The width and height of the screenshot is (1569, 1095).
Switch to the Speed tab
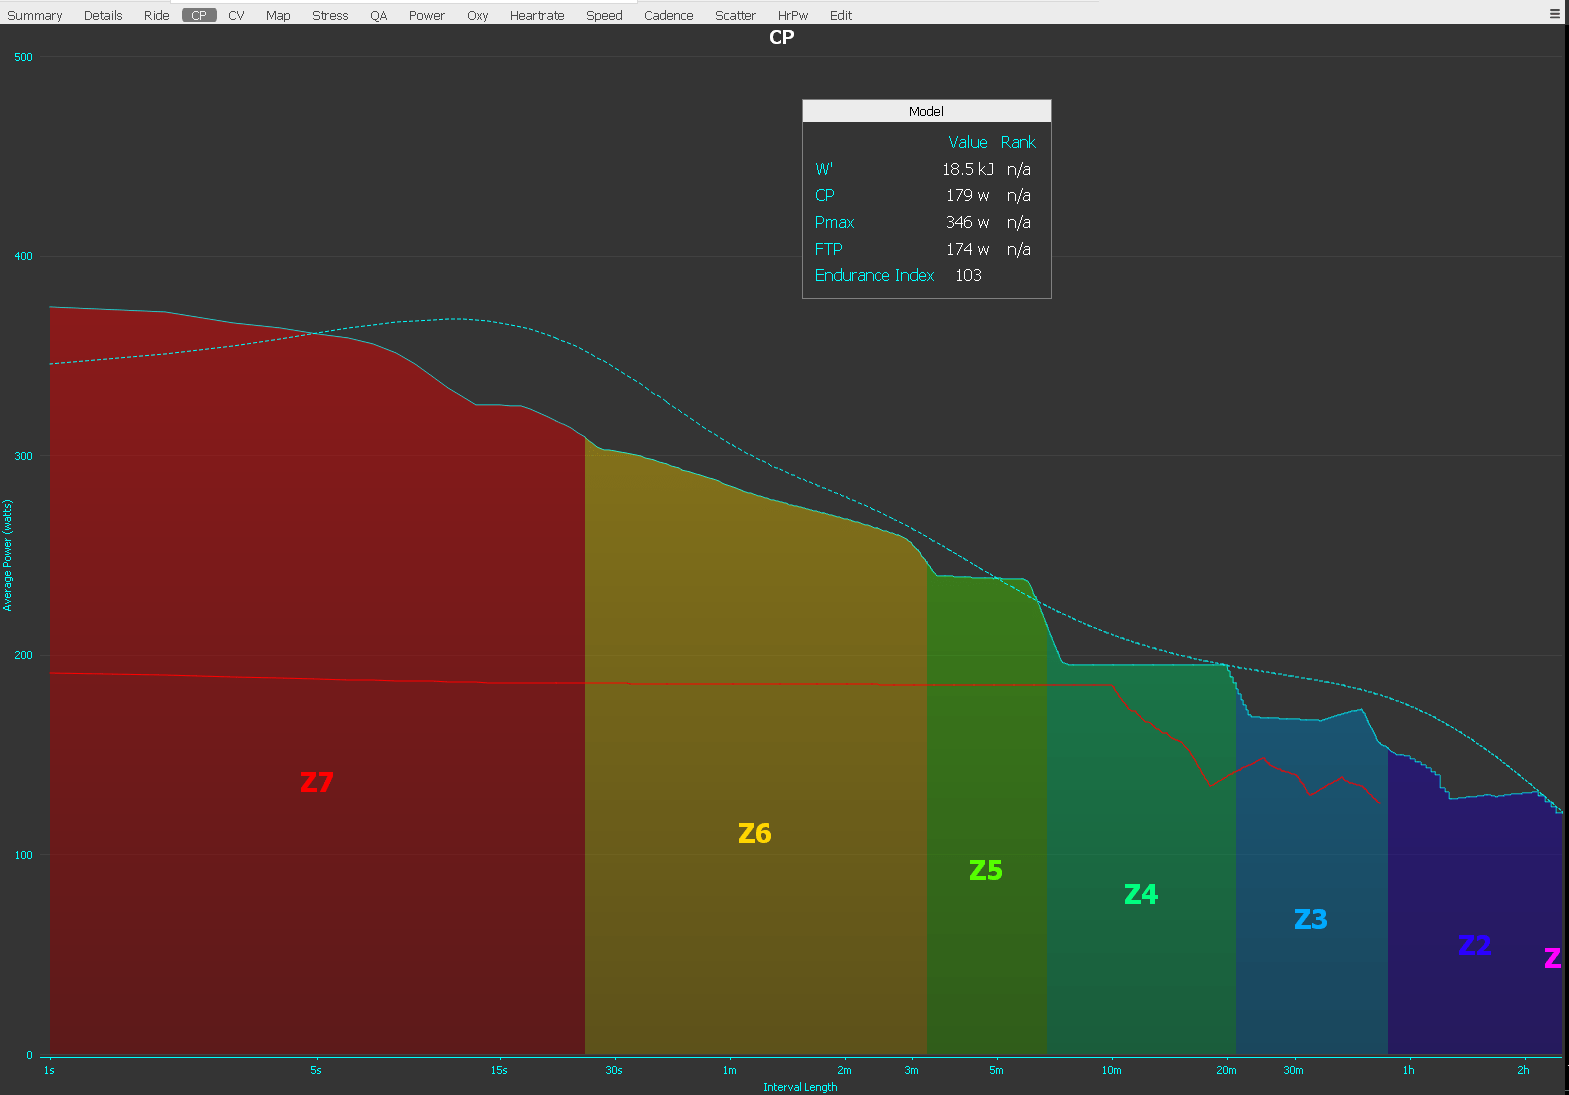point(604,15)
